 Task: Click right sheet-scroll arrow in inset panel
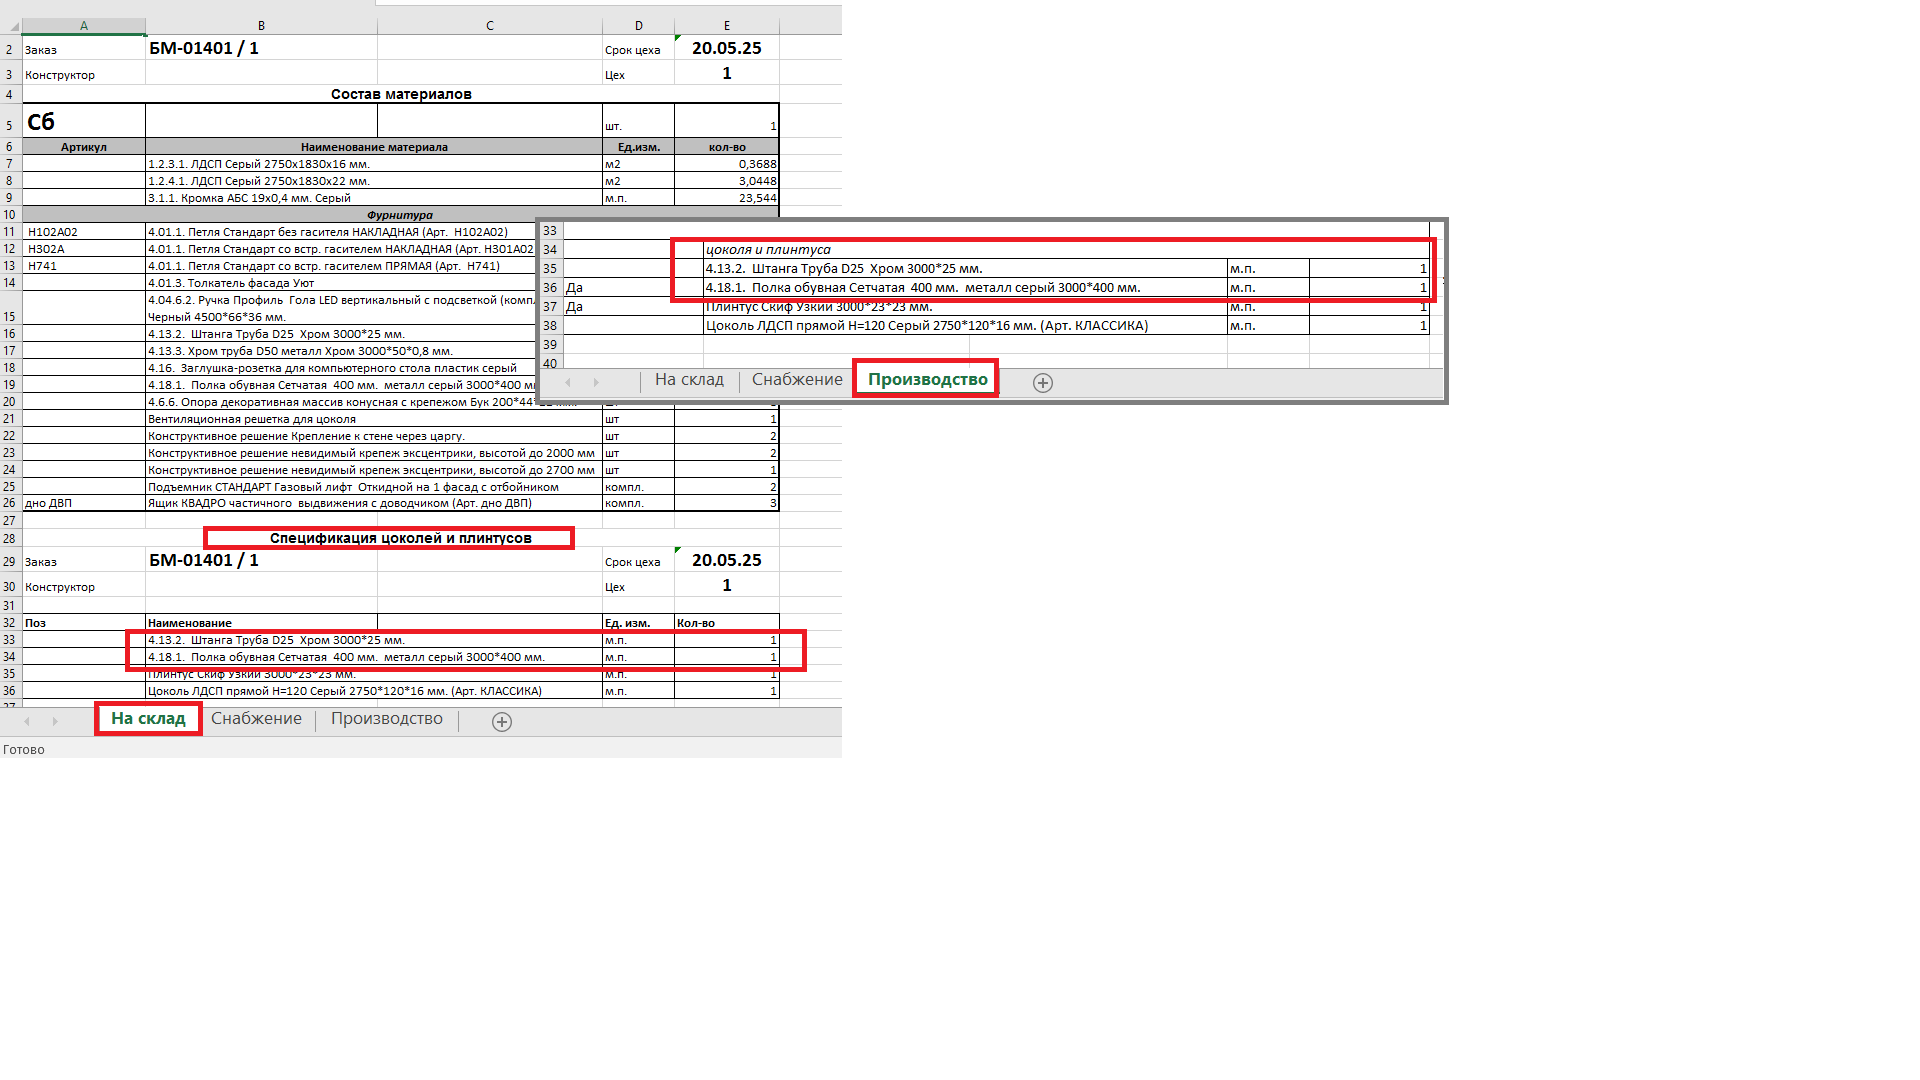596,382
